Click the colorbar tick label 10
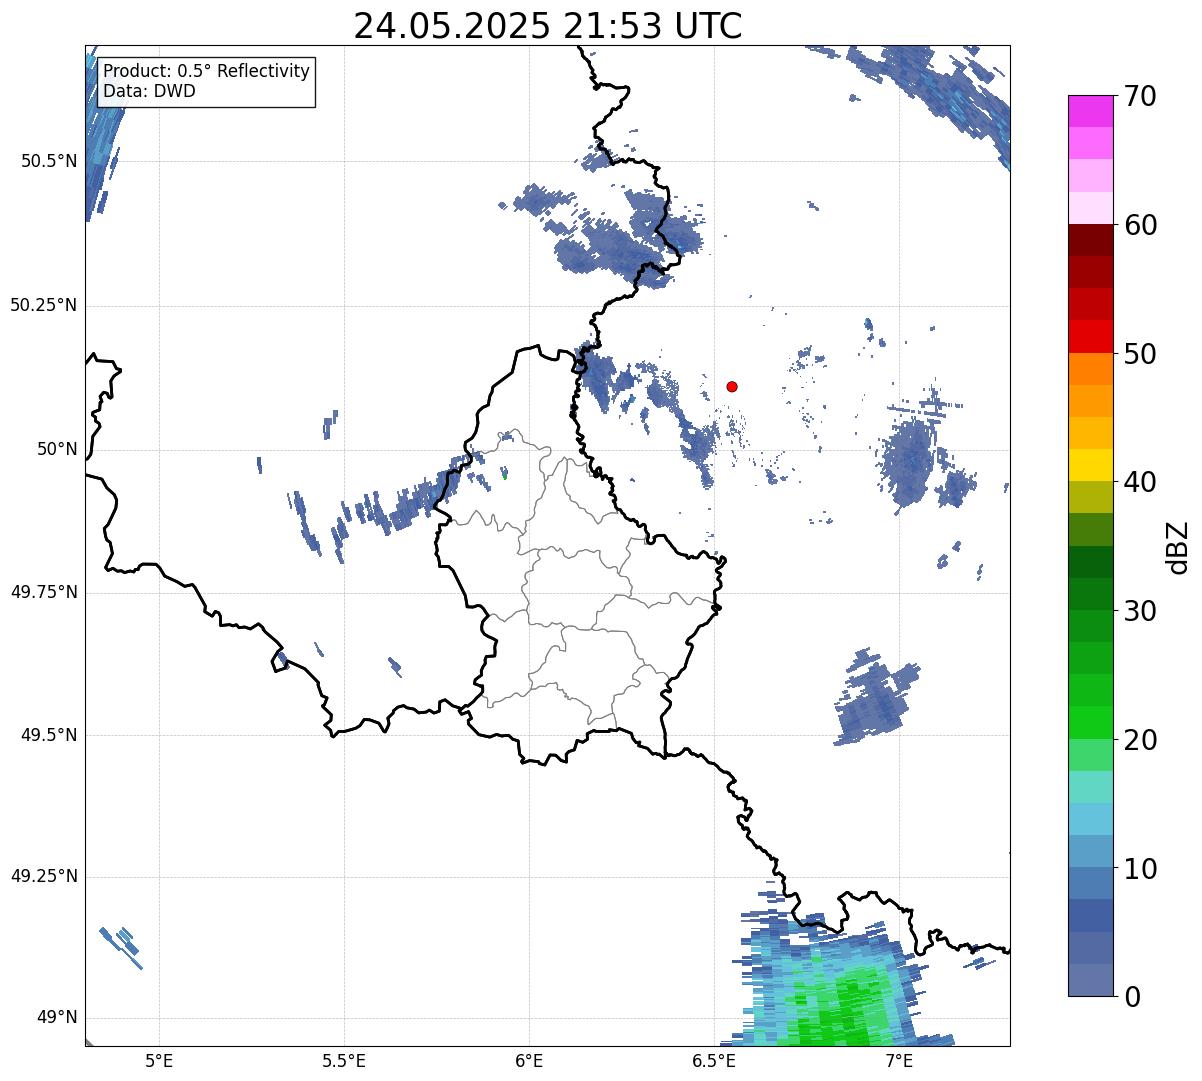The height and width of the screenshot is (1081, 1202). (x=1141, y=869)
